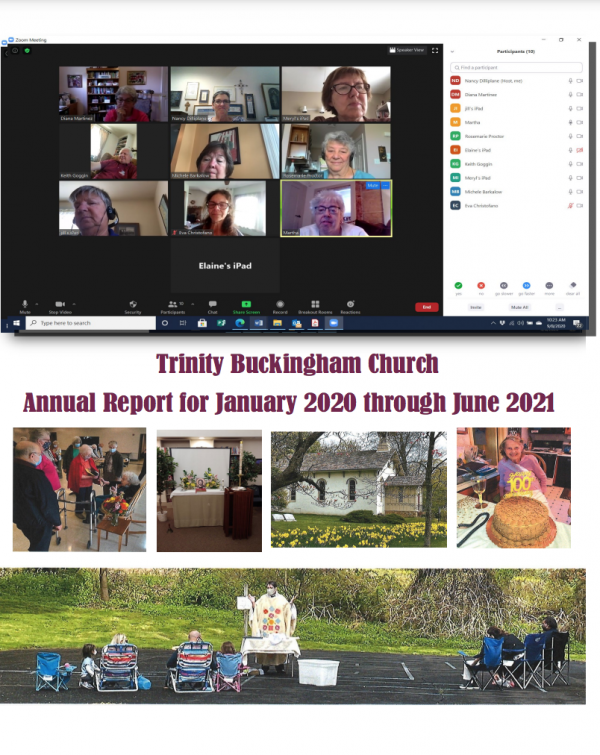Click the blue Mute button on Martha's tile
The image size is (600, 755).
[x=372, y=185]
